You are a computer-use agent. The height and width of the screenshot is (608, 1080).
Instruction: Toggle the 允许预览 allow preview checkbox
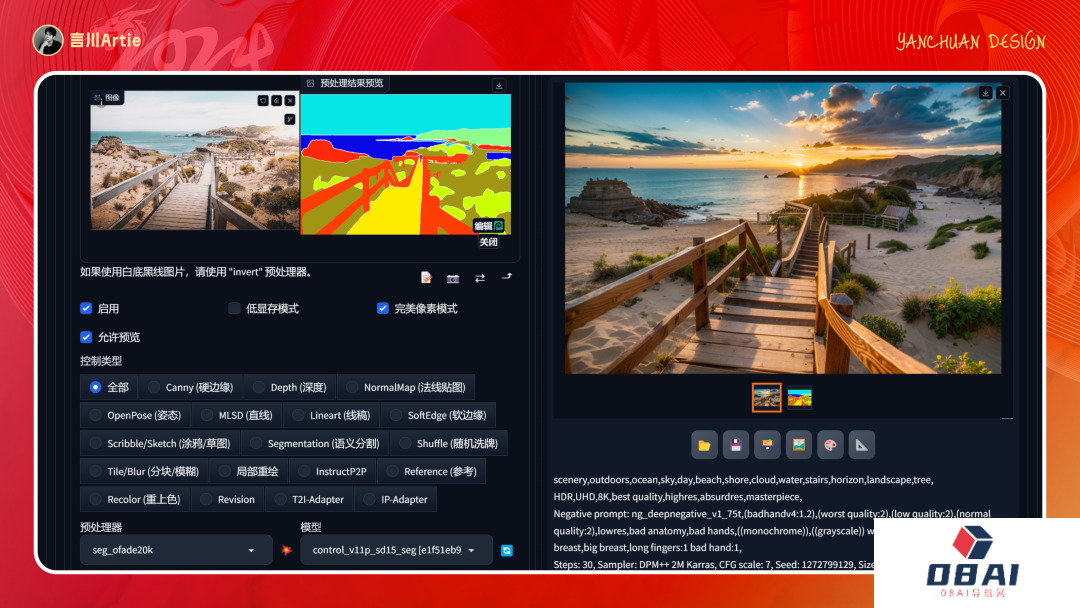pyautogui.click(x=86, y=337)
